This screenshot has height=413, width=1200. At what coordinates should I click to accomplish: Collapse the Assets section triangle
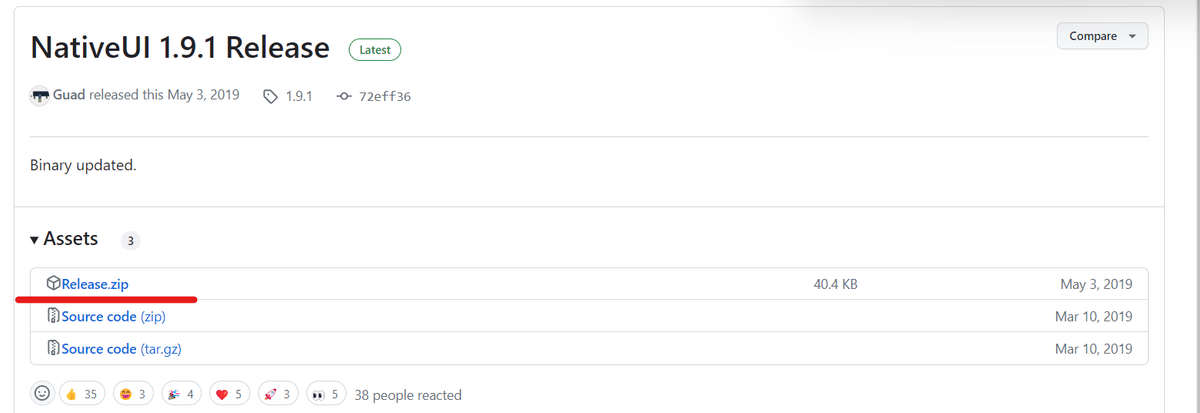35,240
